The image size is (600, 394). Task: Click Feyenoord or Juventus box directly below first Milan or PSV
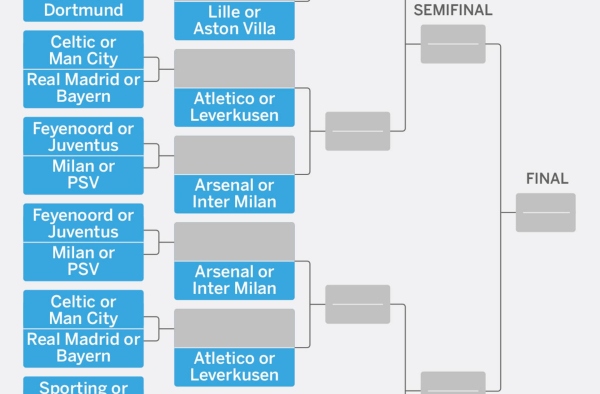pyautogui.click(x=83, y=223)
